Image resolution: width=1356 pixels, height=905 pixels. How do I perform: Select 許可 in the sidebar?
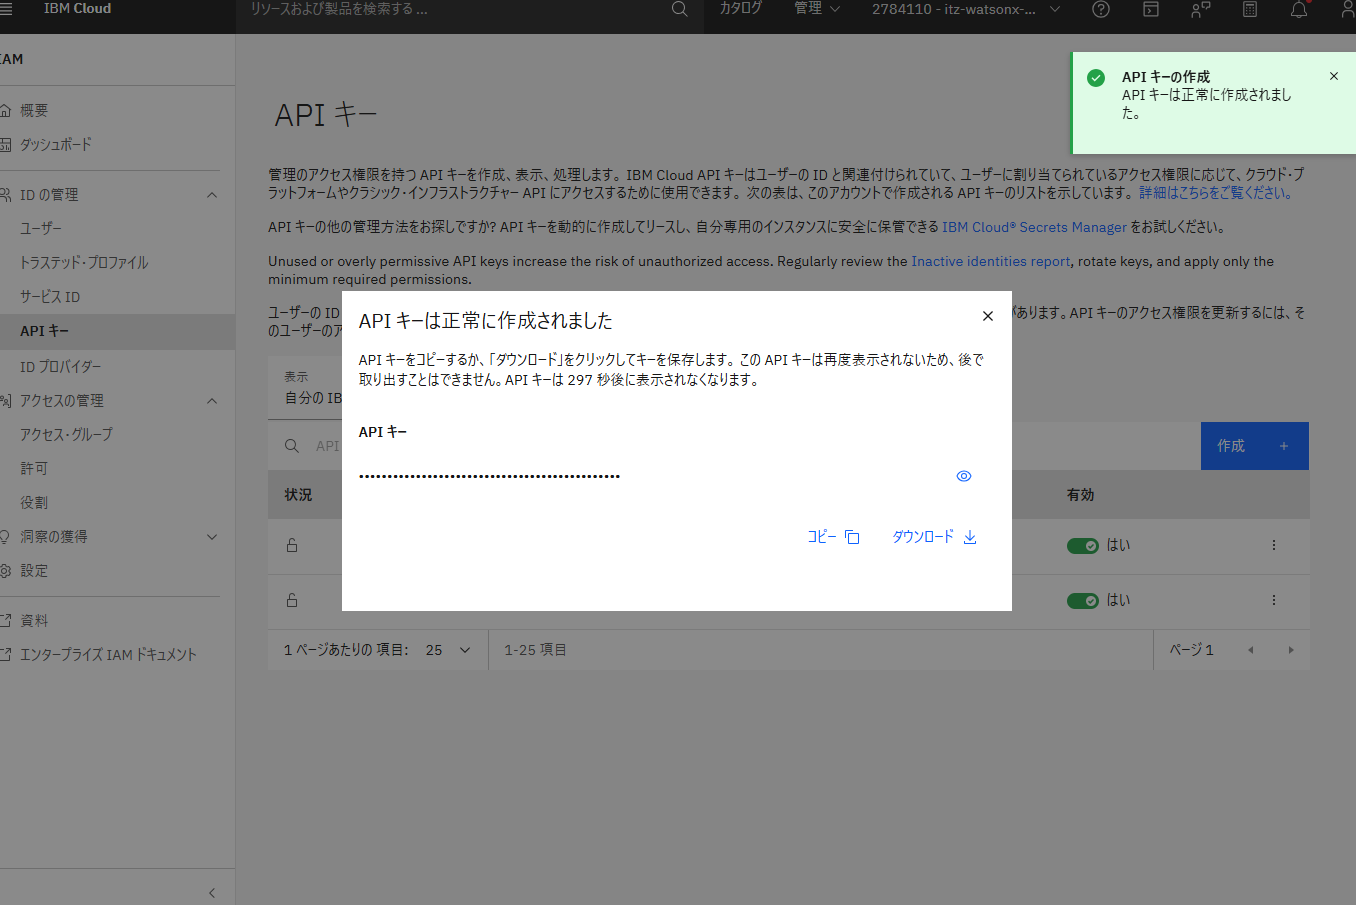pos(34,469)
